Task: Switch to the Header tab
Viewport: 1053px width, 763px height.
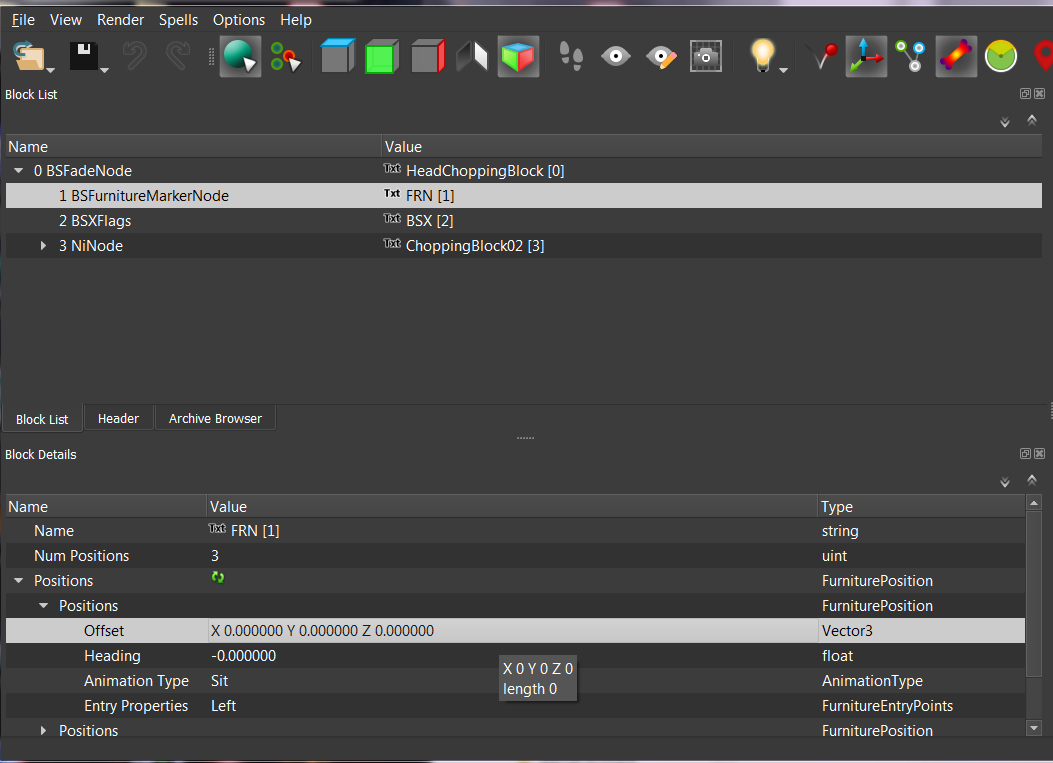Action: (x=118, y=418)
